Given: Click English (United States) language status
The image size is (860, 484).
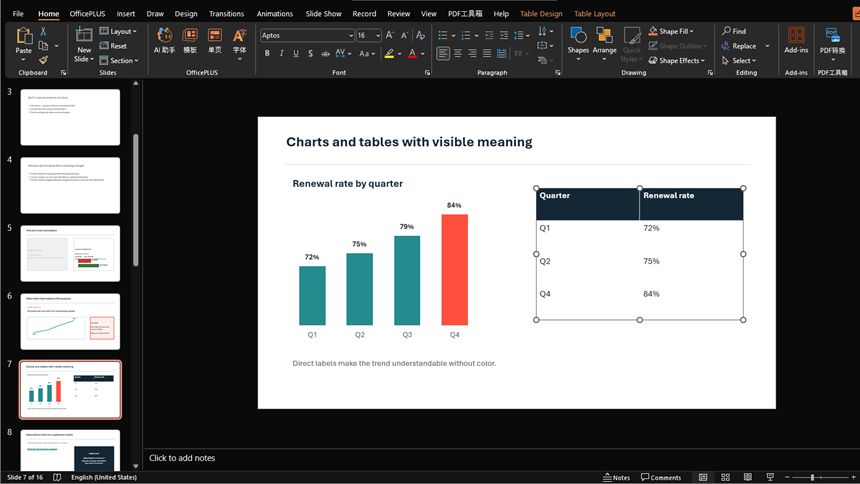Looking at the screenshot, I should click(104, 477).
